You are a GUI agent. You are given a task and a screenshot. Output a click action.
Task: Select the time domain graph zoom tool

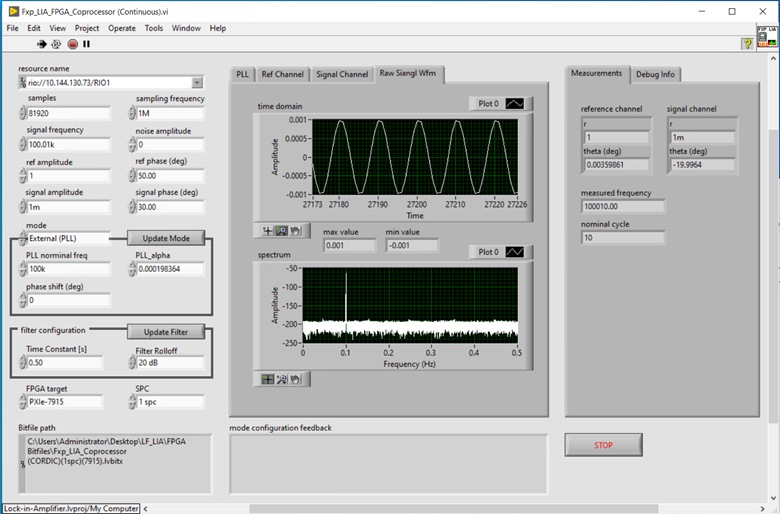pyautogui.click(x=282, y=231)
